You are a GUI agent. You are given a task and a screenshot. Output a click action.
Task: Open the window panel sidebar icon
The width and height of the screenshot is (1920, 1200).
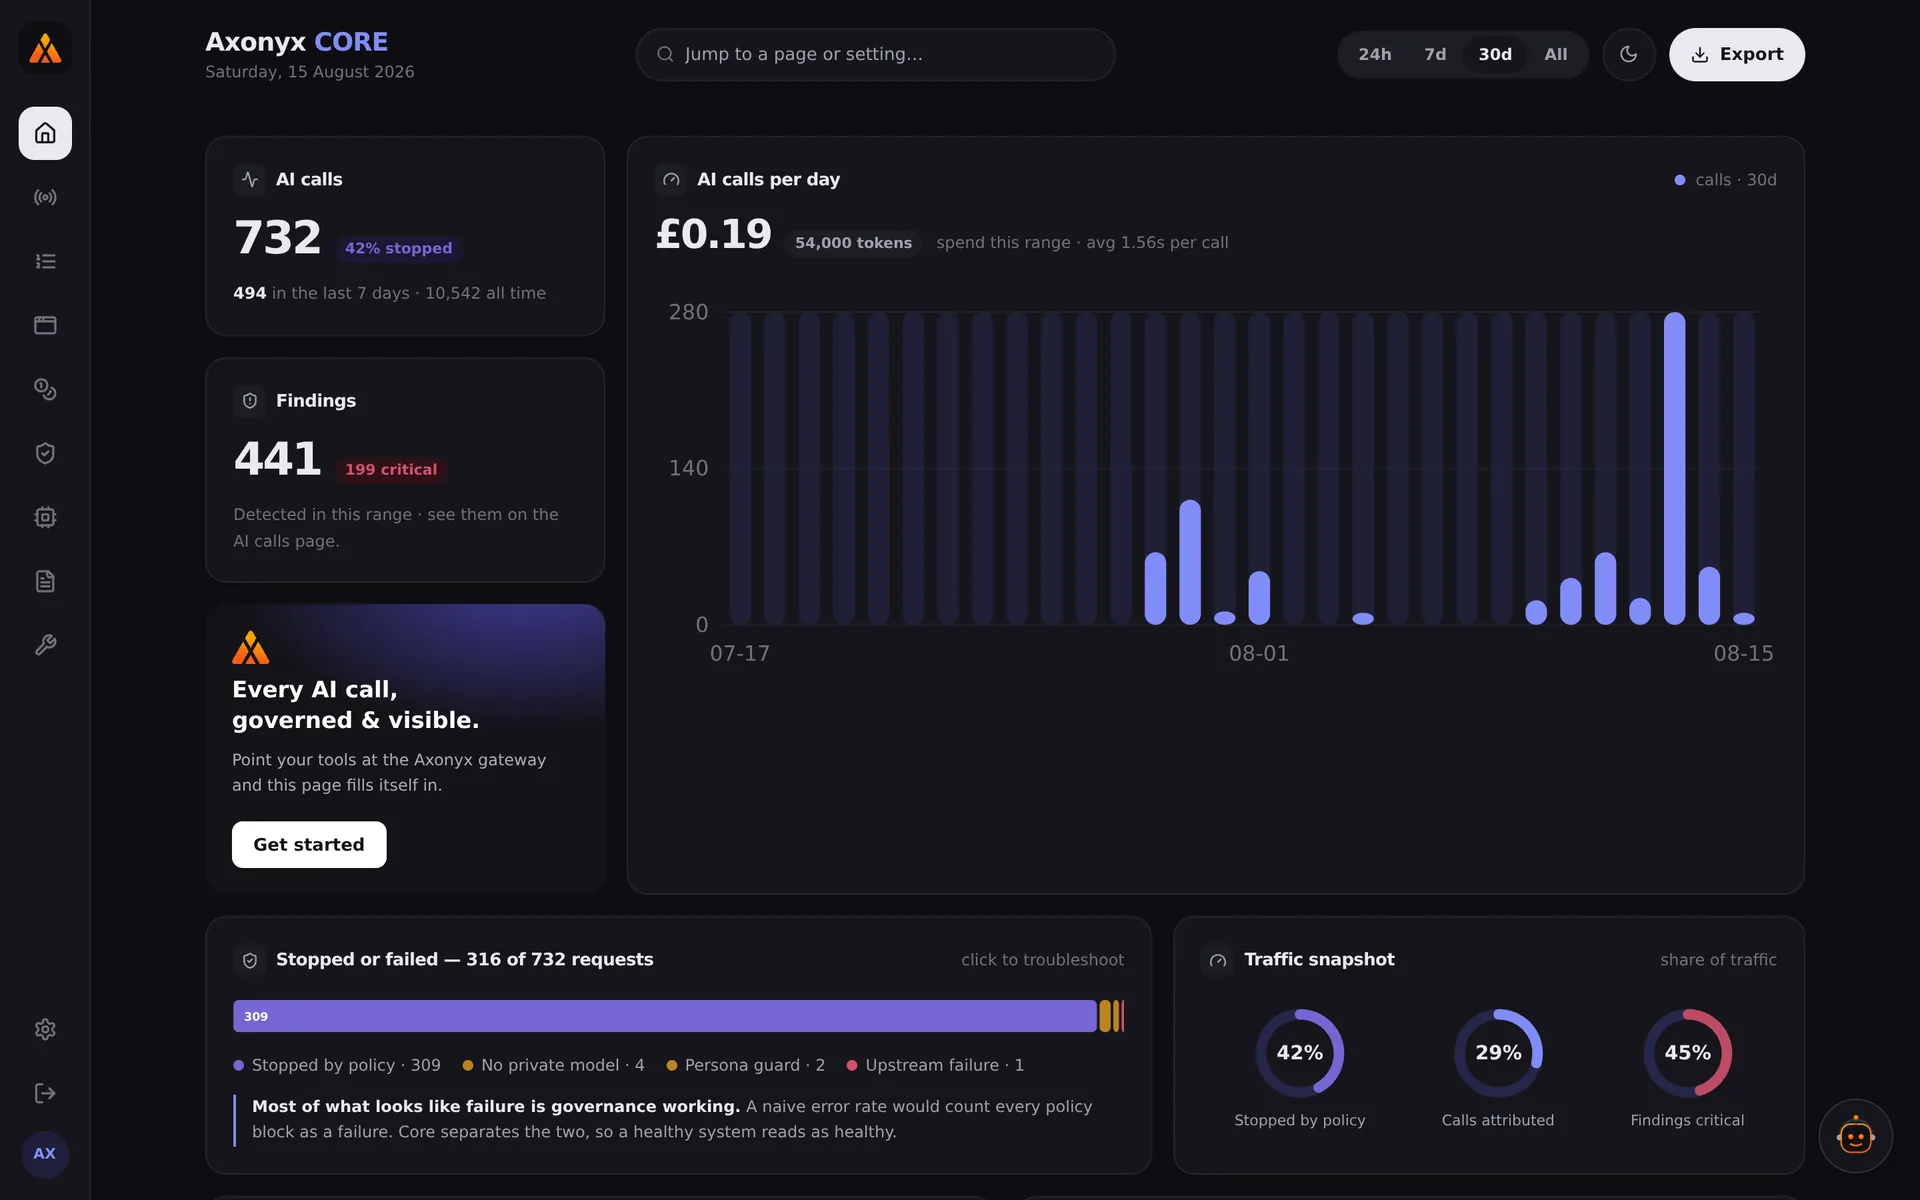point(45,325)
